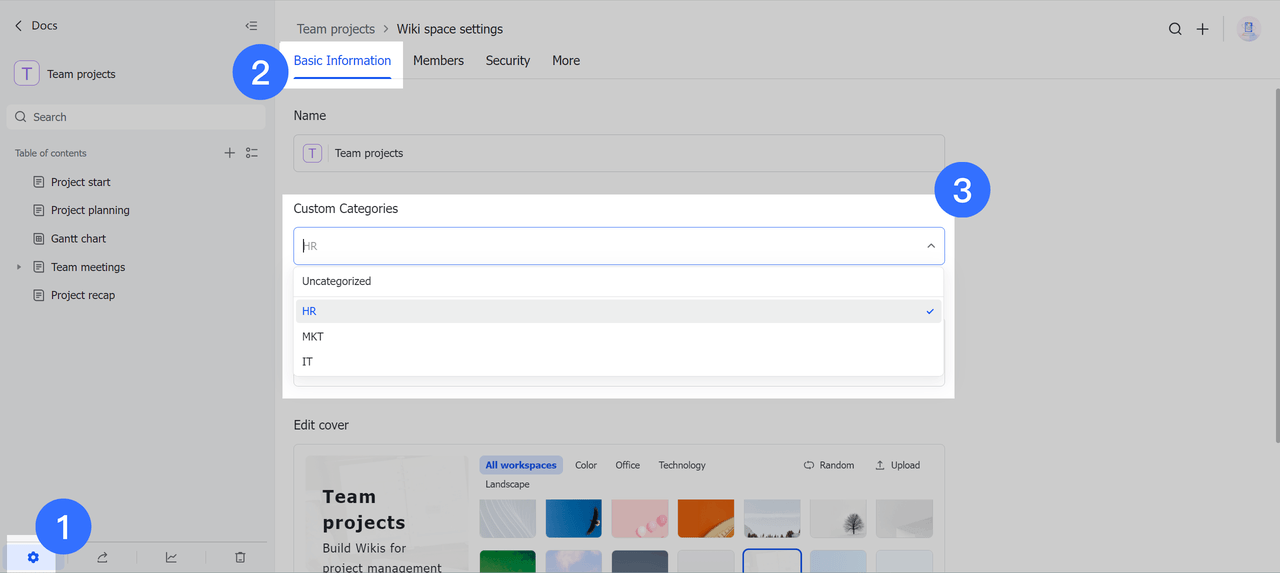Pick the pink spheres cover thumbnail
Screen dimensions: 1280x573
640,519
